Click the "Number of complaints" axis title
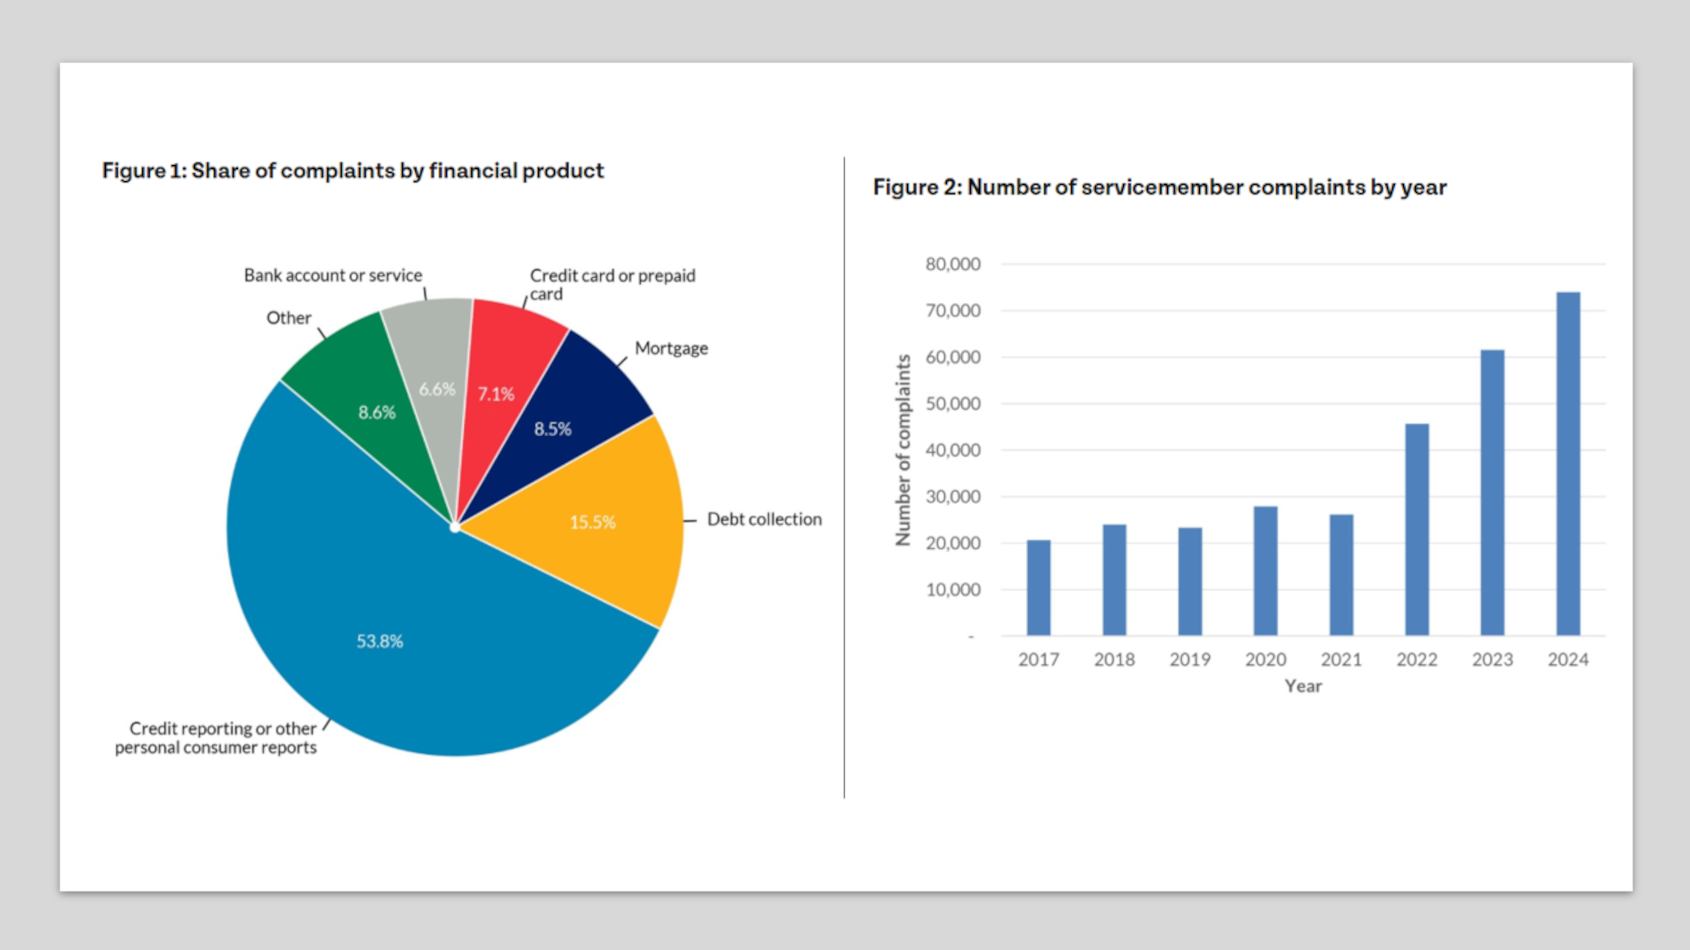This screenshot has width=1690, height=950. pos(904,450)
